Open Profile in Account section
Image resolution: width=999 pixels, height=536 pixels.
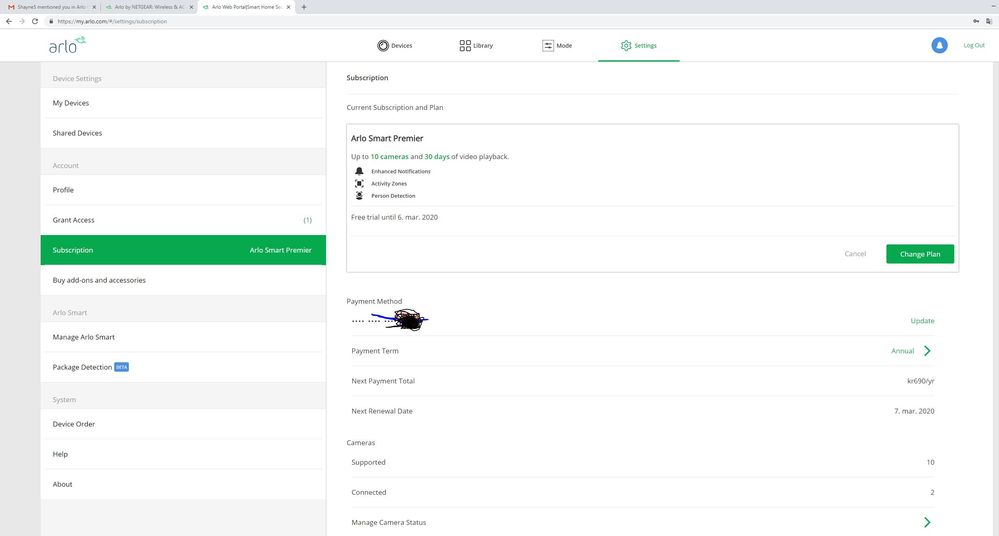click(183, 190)
